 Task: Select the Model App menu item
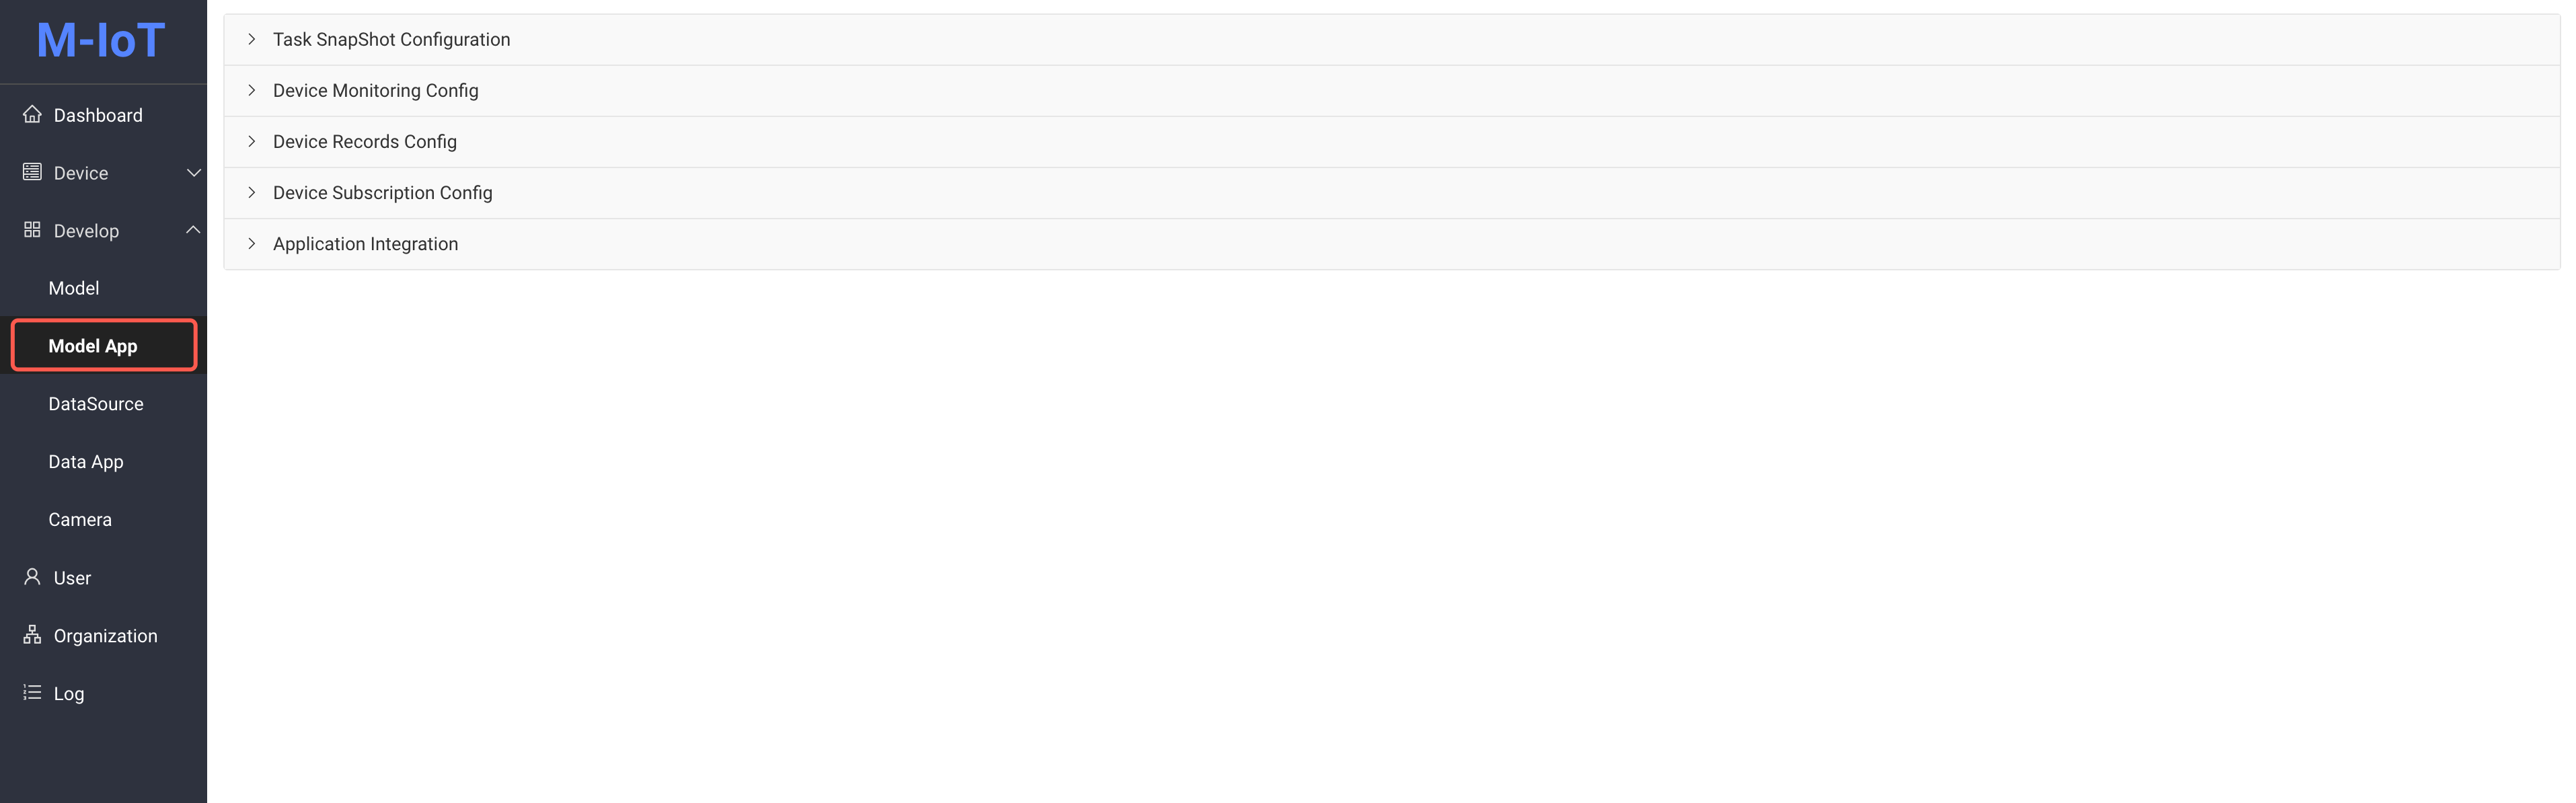tap(93, 346)
